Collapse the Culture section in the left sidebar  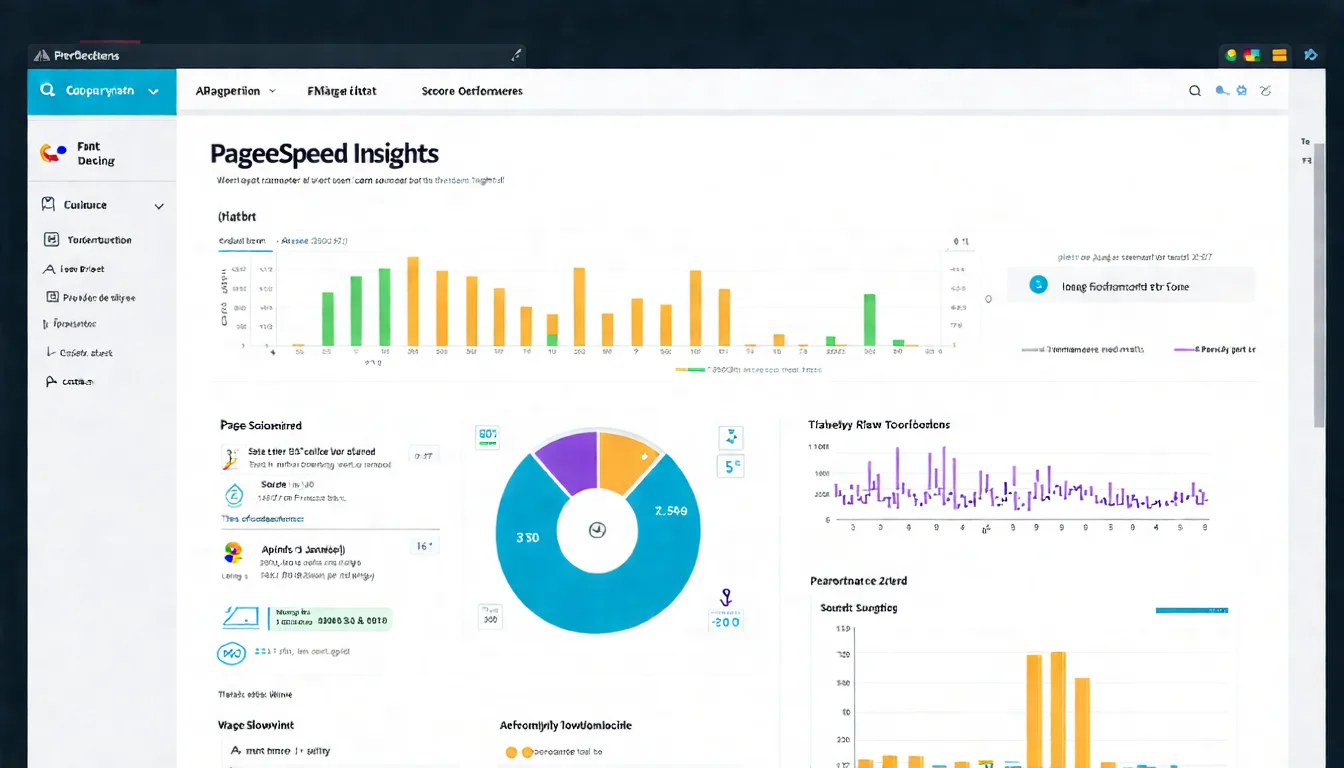(x=158, y=205)
